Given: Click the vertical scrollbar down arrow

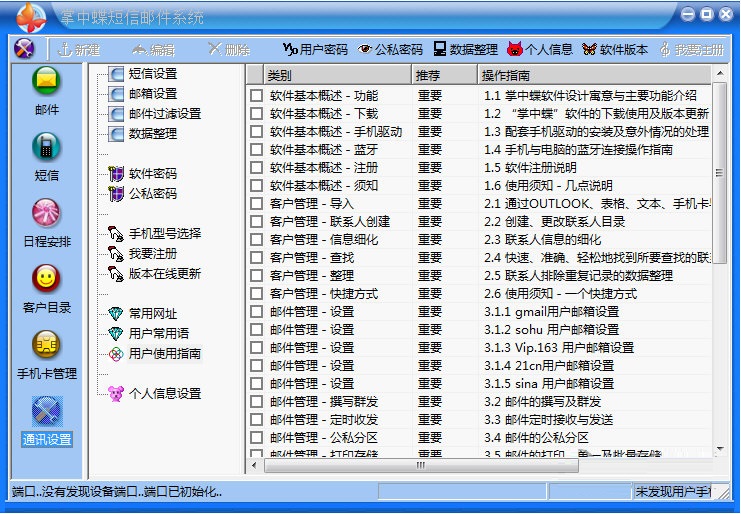Looking at the screenshot, I should (x=720, y=449).
